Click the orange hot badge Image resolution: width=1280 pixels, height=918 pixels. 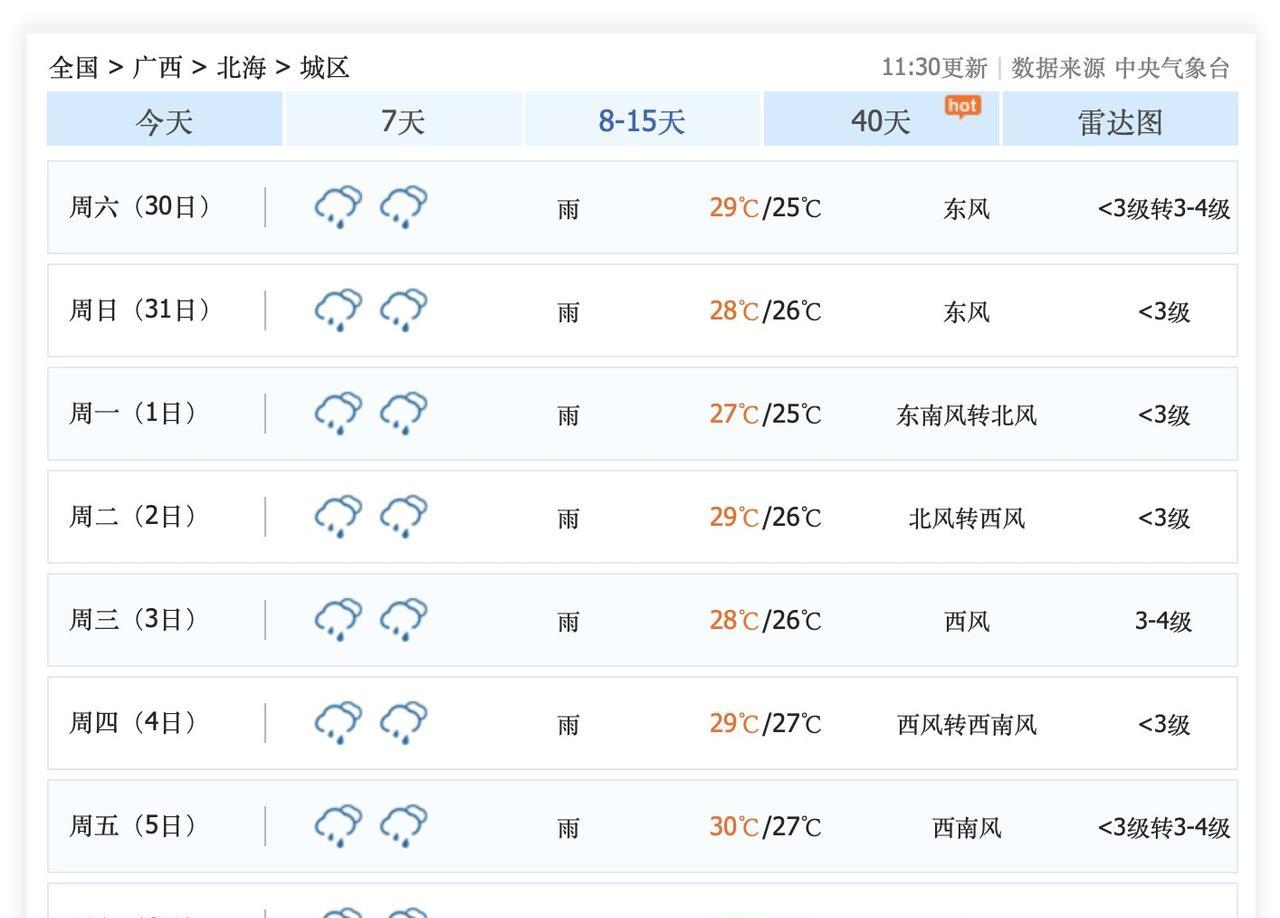962,106
